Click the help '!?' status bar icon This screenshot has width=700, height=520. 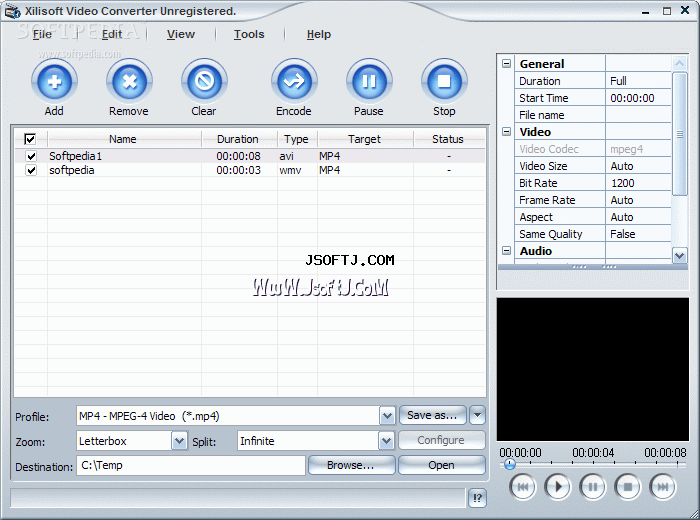click(x=477, y=498)
